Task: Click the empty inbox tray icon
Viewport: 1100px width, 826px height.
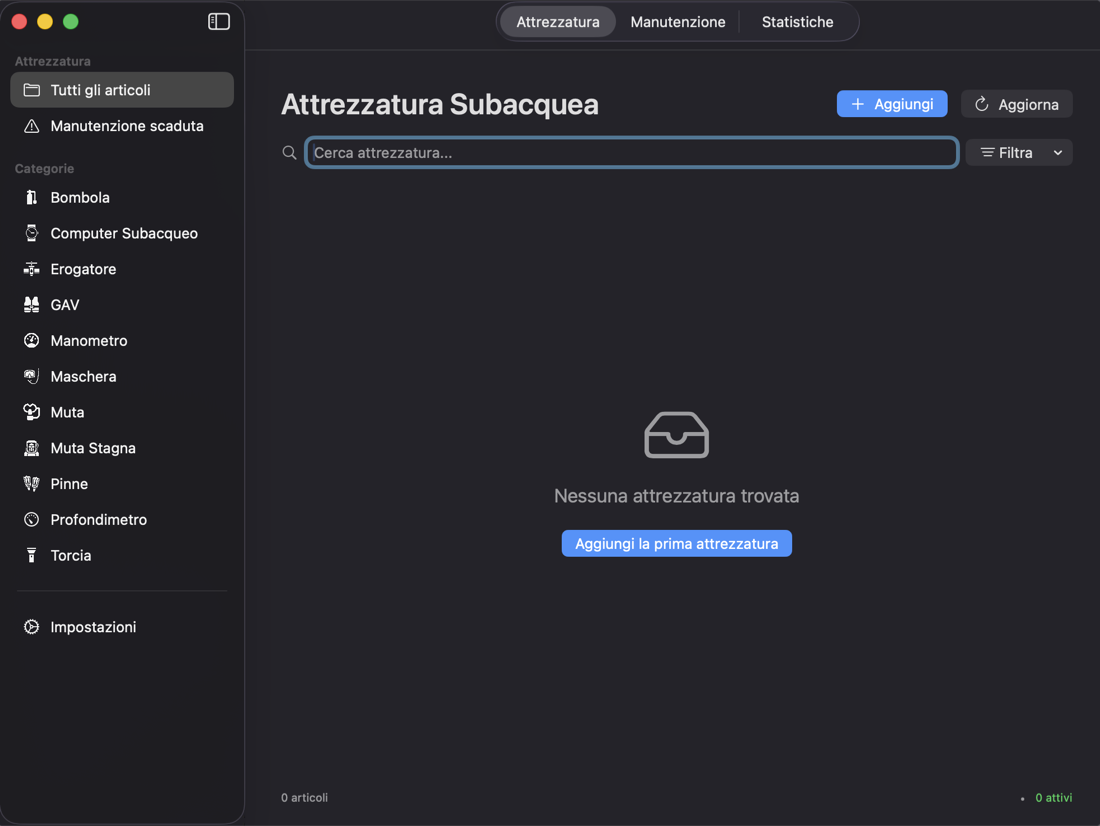Action: pyautogui.click(x=677, y=435)
